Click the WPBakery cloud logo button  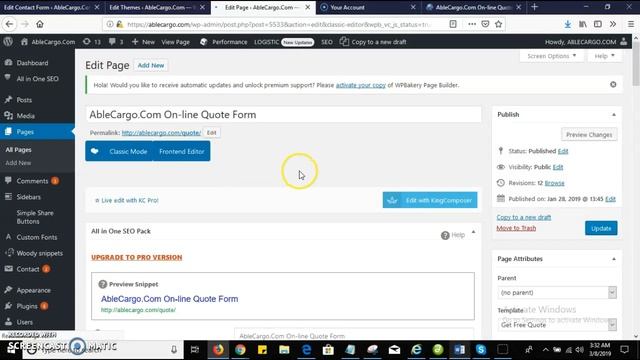pyautogui.click(x=95, y=151)
